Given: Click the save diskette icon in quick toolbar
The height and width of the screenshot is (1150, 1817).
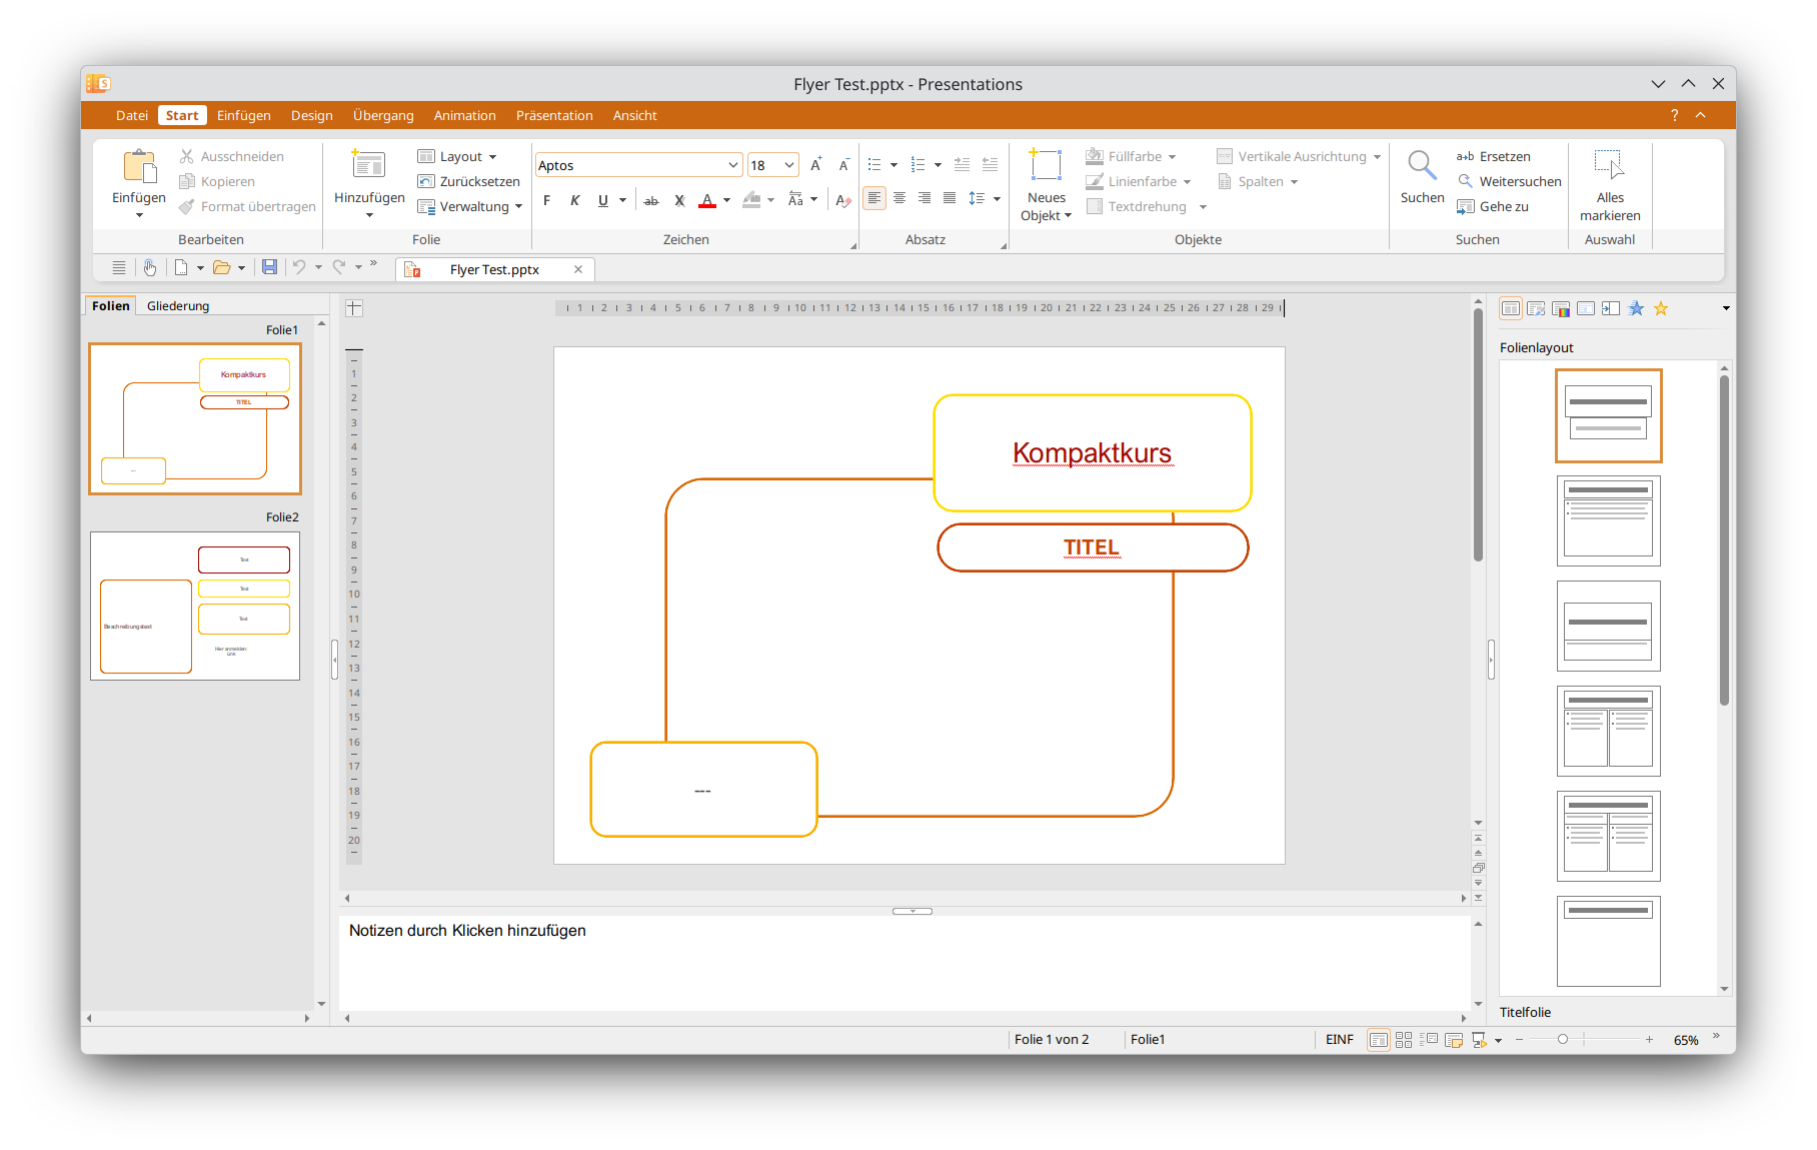Looking at the screenshot, I should (269, 267).
